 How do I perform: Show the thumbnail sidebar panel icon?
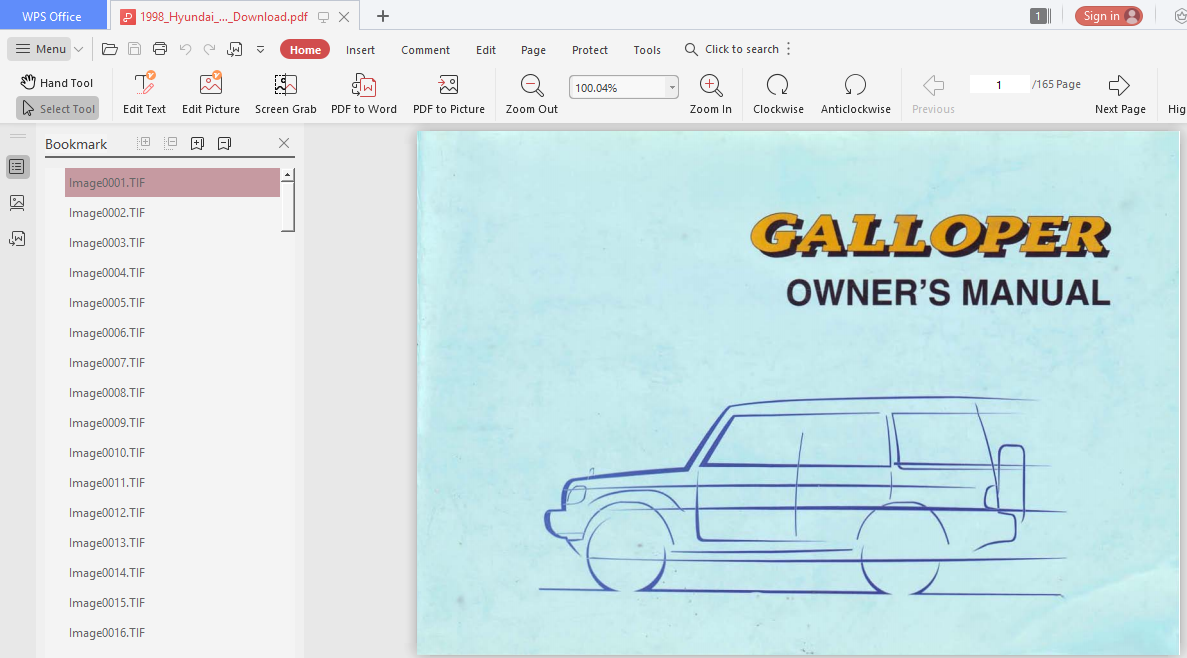pos(17,202)
